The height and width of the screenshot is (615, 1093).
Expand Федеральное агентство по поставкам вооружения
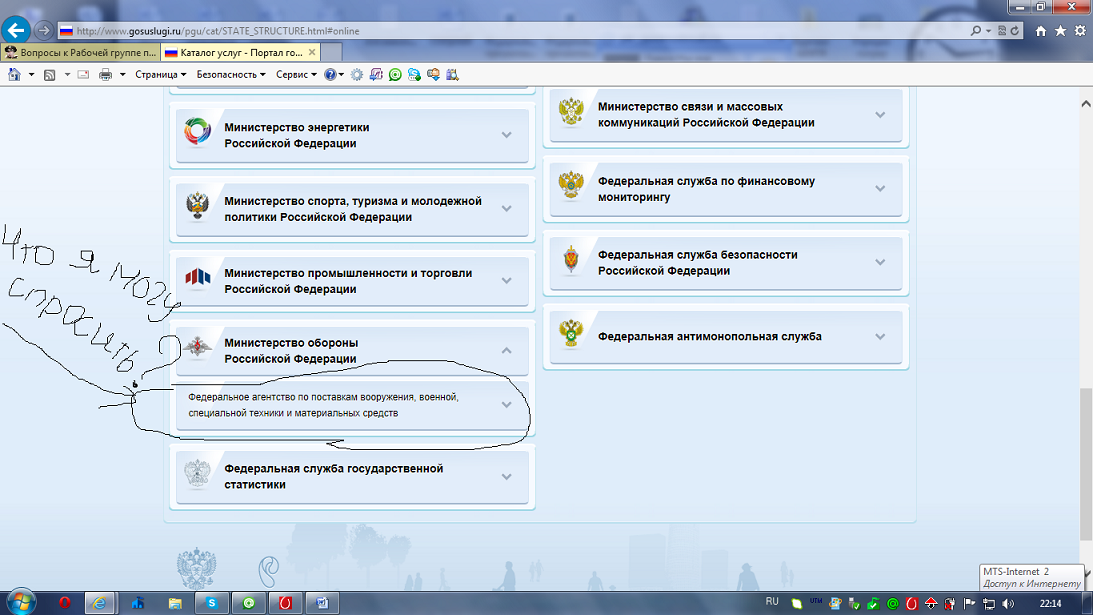[x=507, y=404]
